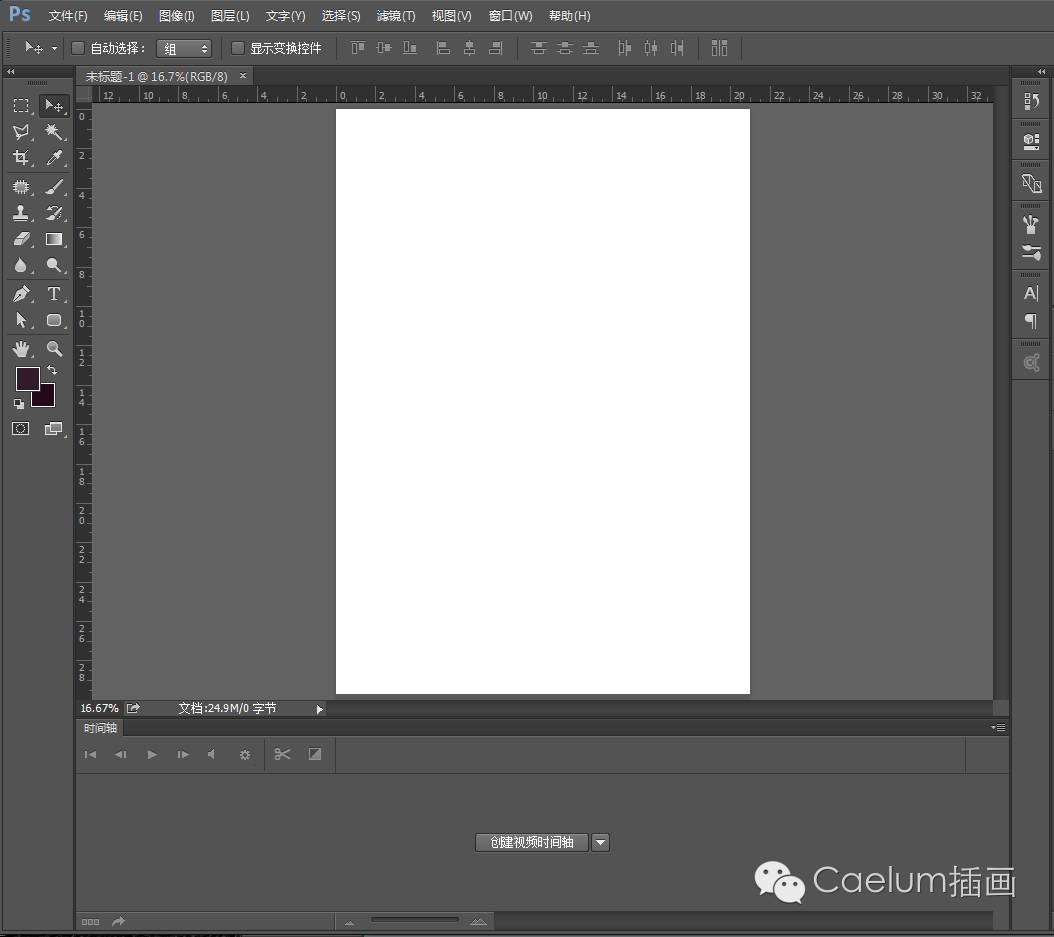Screen dimensions: 1054x937
Task: Select the Move tool
Action: pyautogui.click(x=55, y=105)
